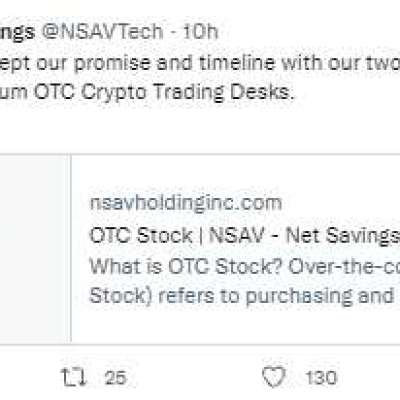Click the 'What is OTC Stock?' card description
The height and width of the screenshot is (400, 400).
(x=244, y=266)
